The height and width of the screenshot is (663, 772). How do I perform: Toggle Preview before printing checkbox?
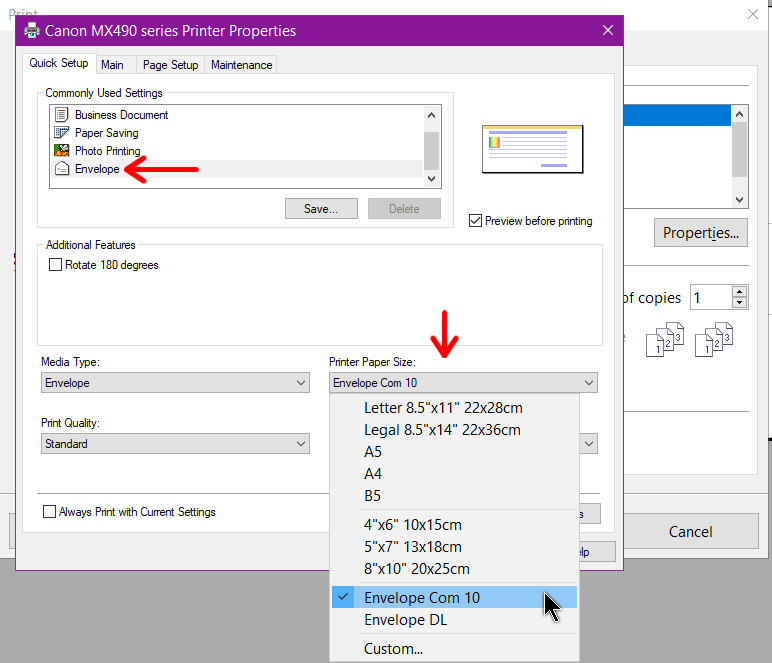(x=475, y=221)
